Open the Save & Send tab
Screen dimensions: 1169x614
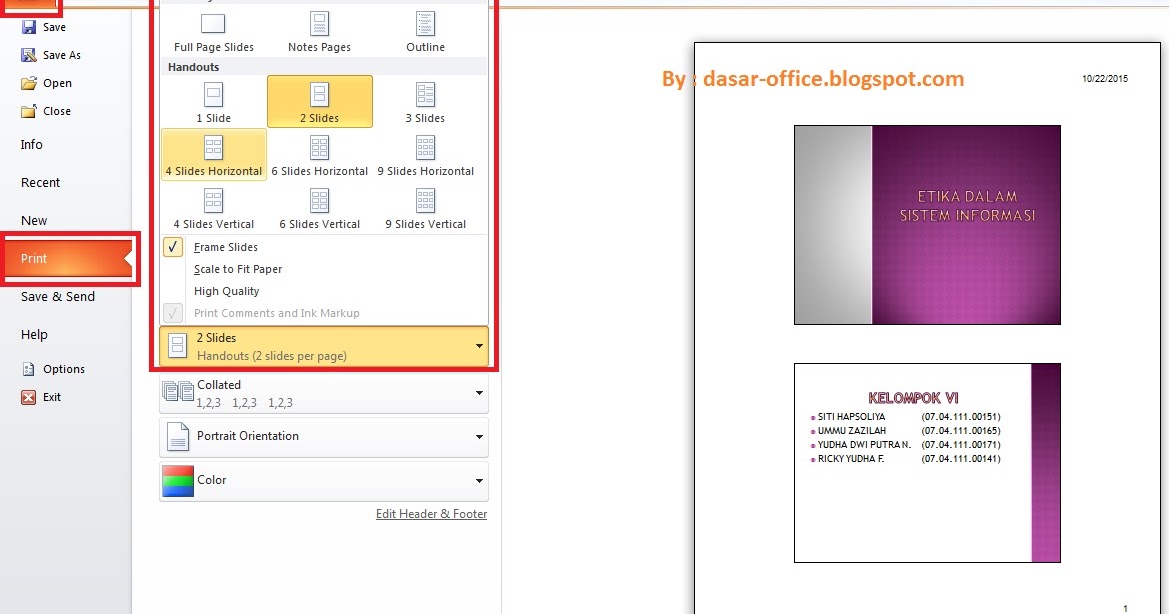[57, 297]
